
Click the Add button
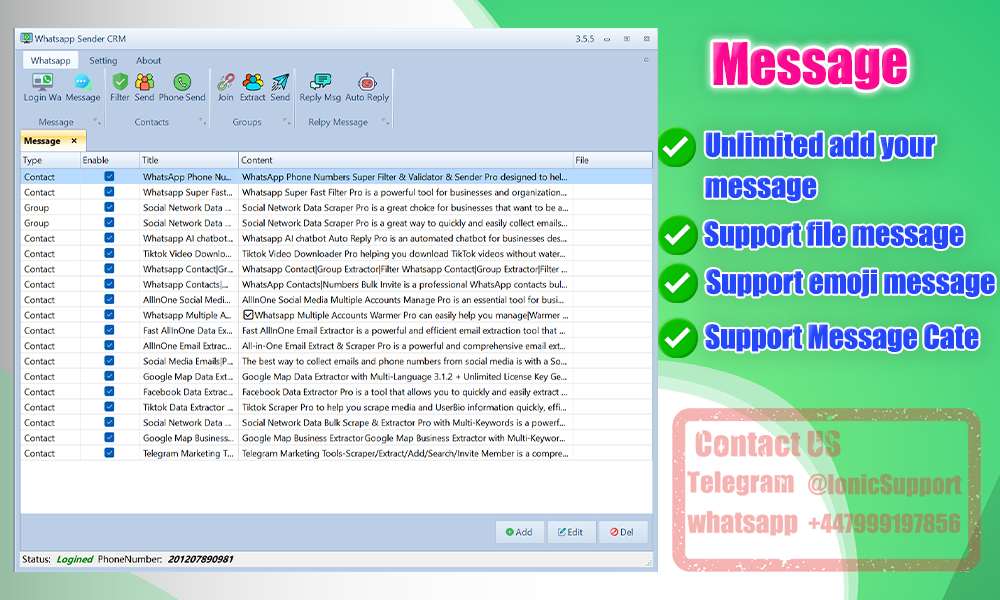click(519, 532)
